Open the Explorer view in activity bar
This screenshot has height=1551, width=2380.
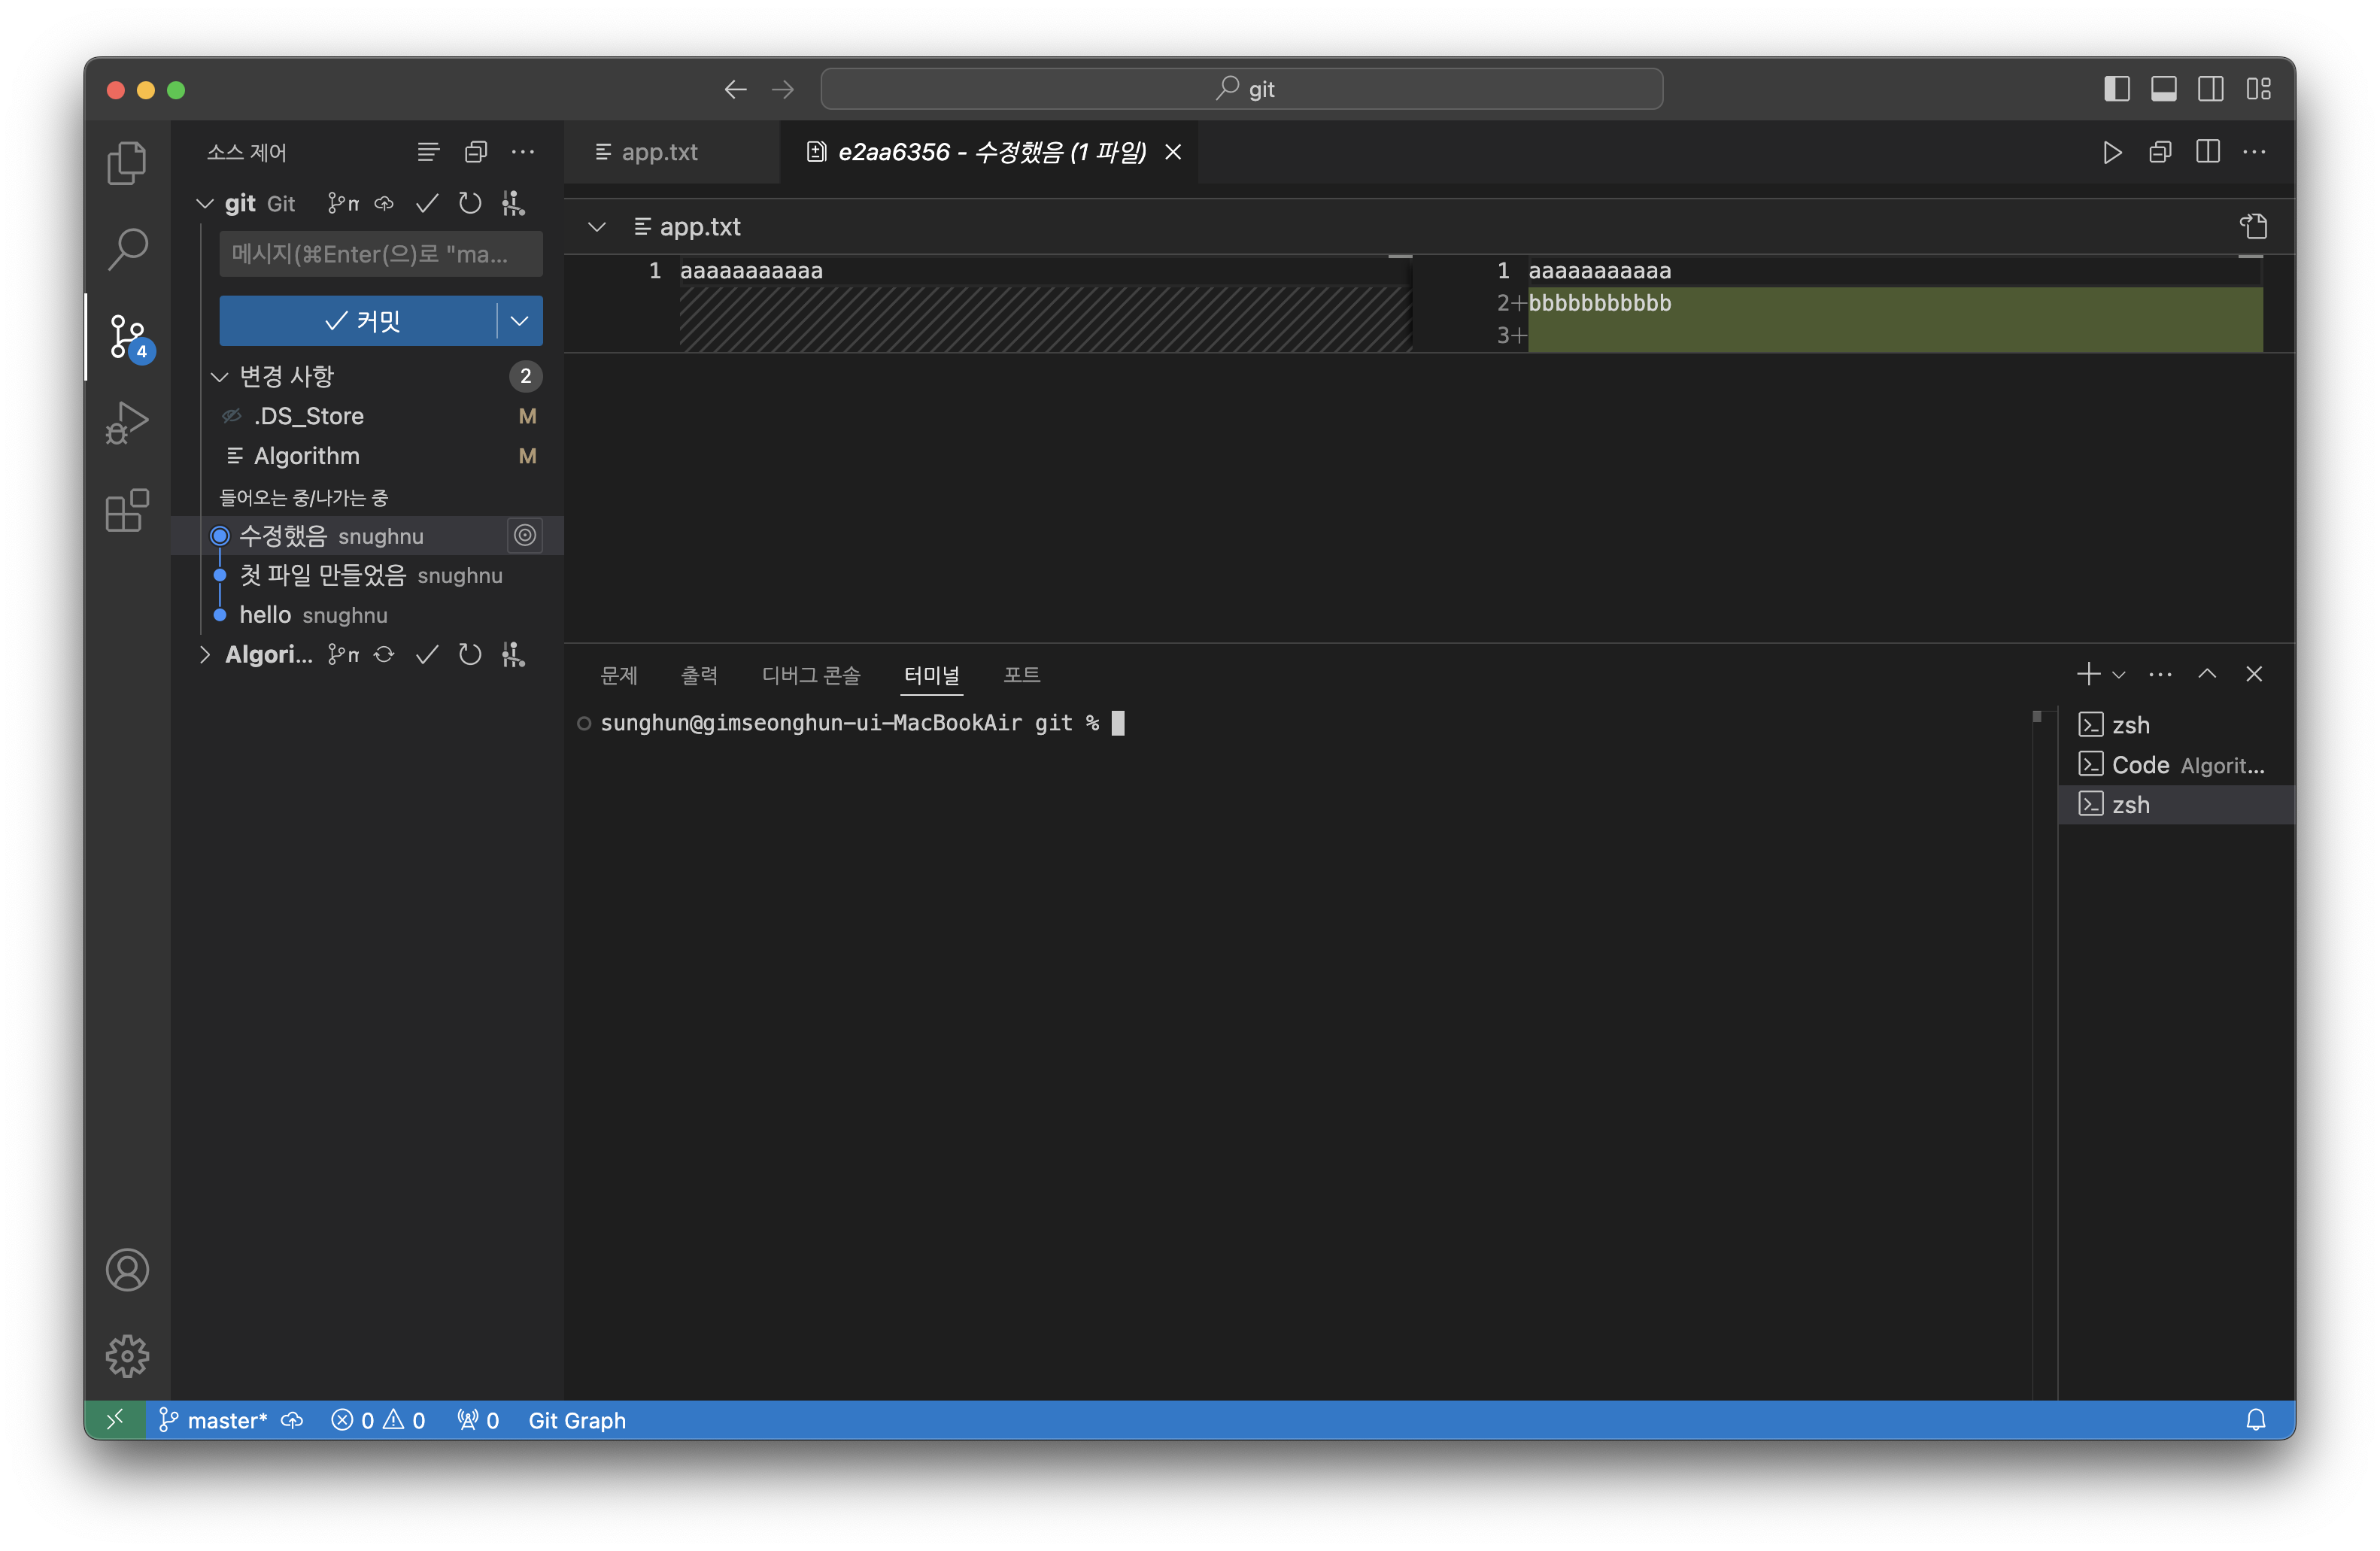click(127, 163)
